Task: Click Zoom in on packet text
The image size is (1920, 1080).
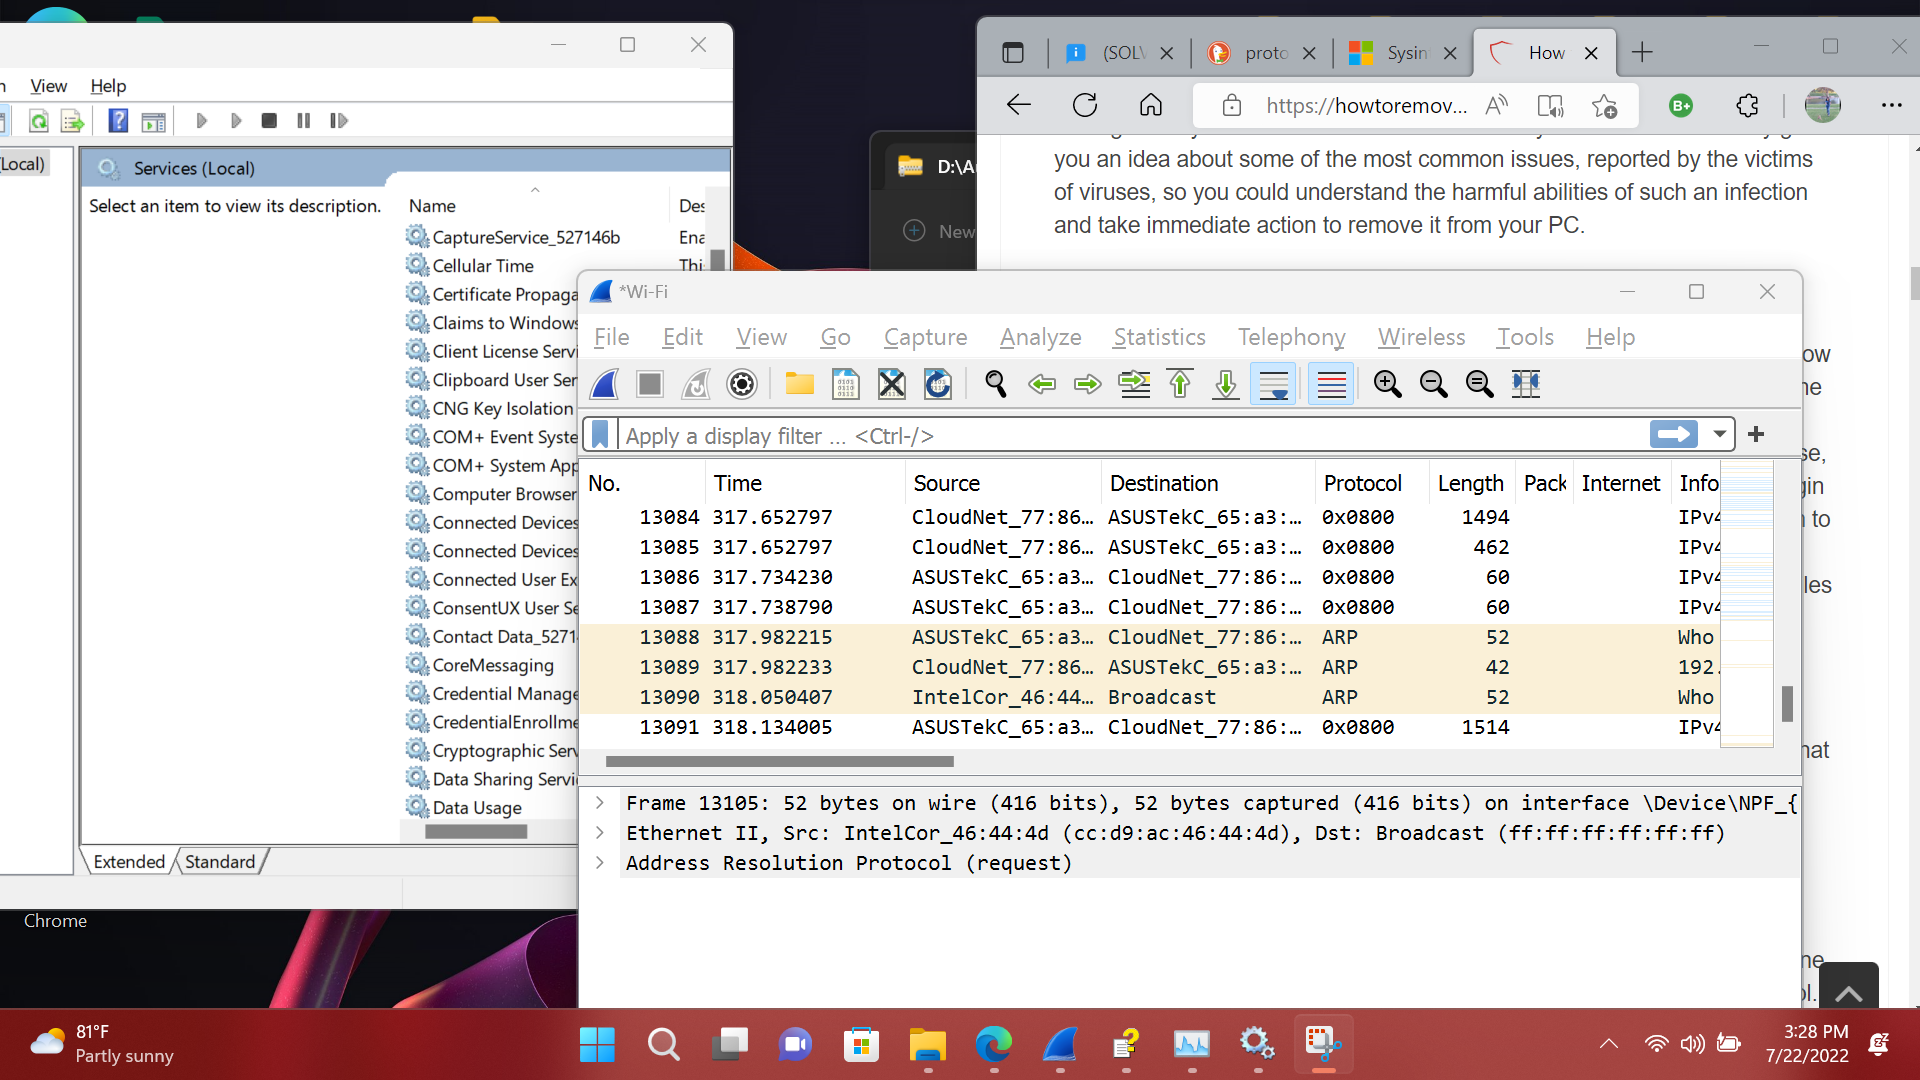Action: (1387, 384)
